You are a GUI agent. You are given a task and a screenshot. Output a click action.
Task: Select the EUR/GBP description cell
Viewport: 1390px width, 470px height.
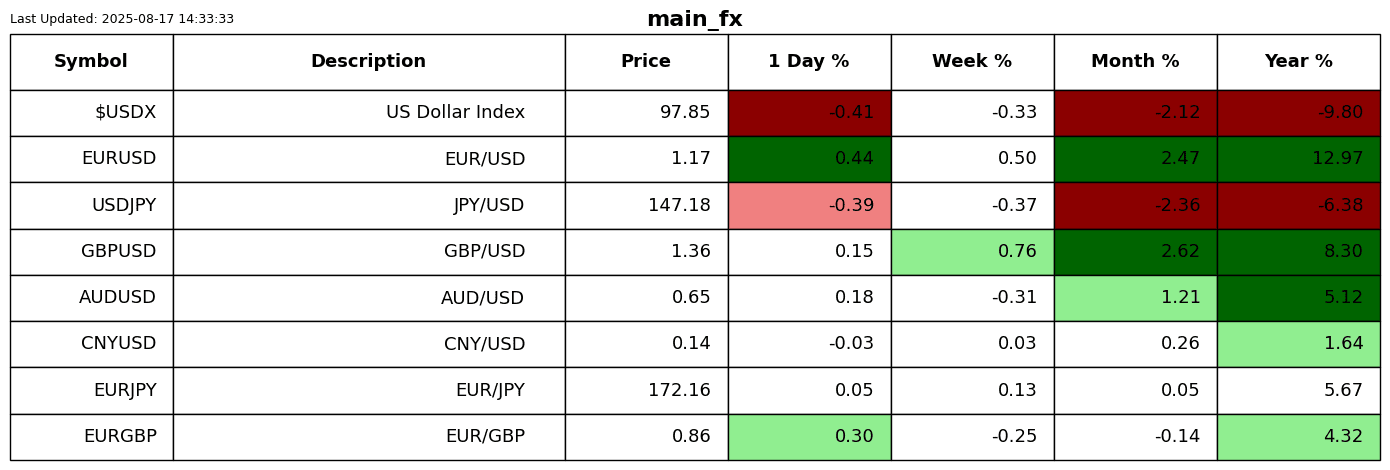[x=368, y=437]
